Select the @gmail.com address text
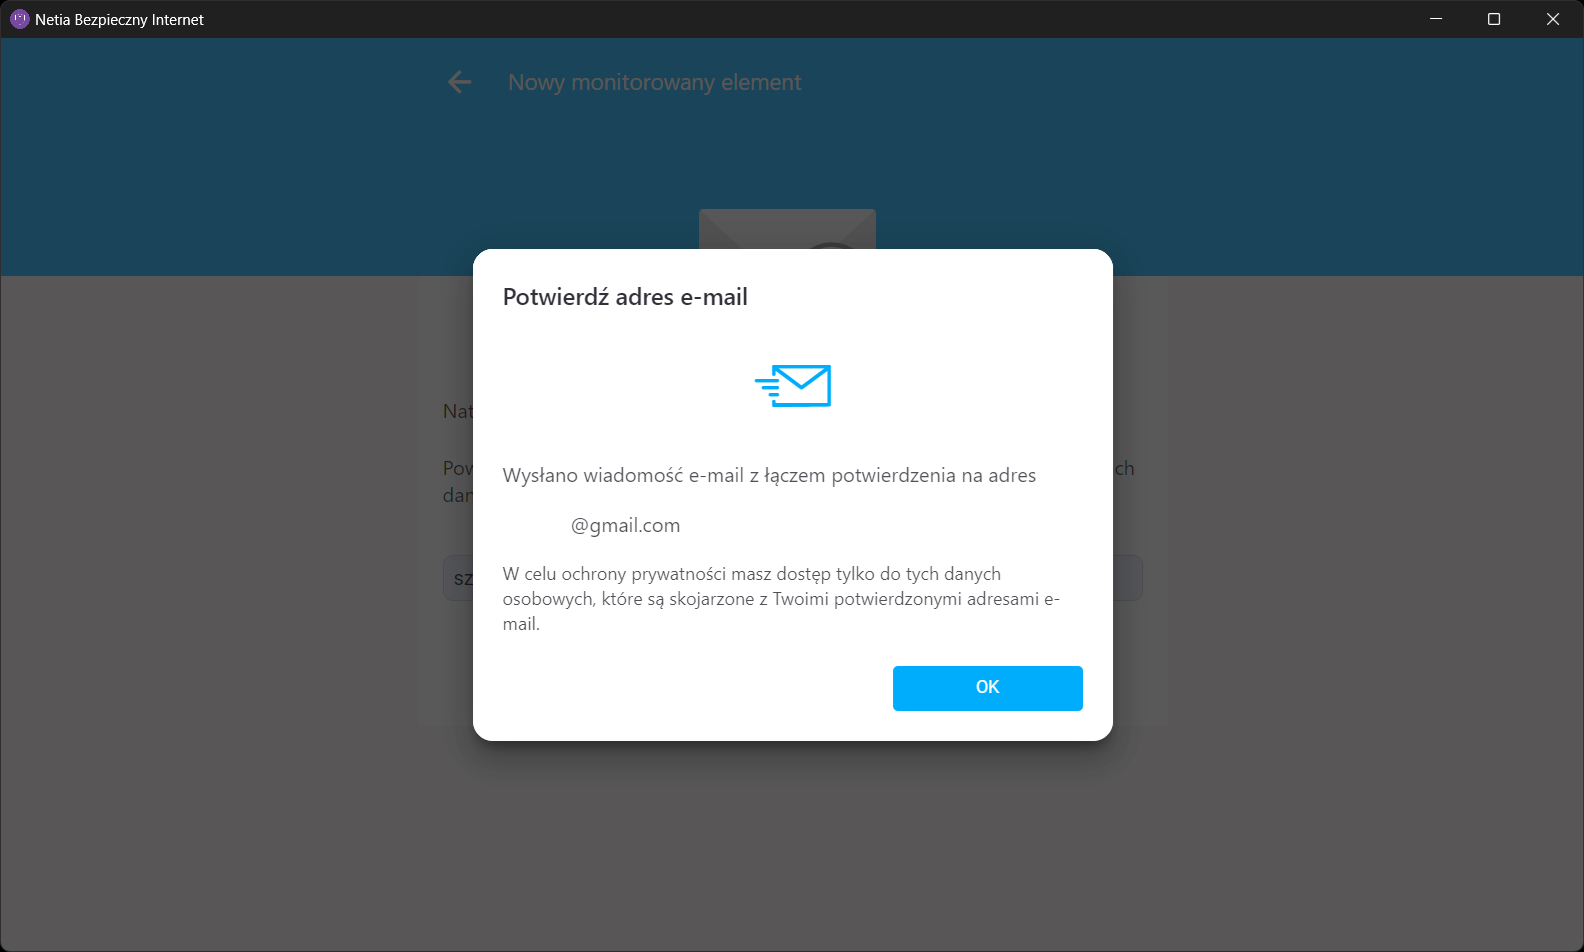 tap(625, 526)
